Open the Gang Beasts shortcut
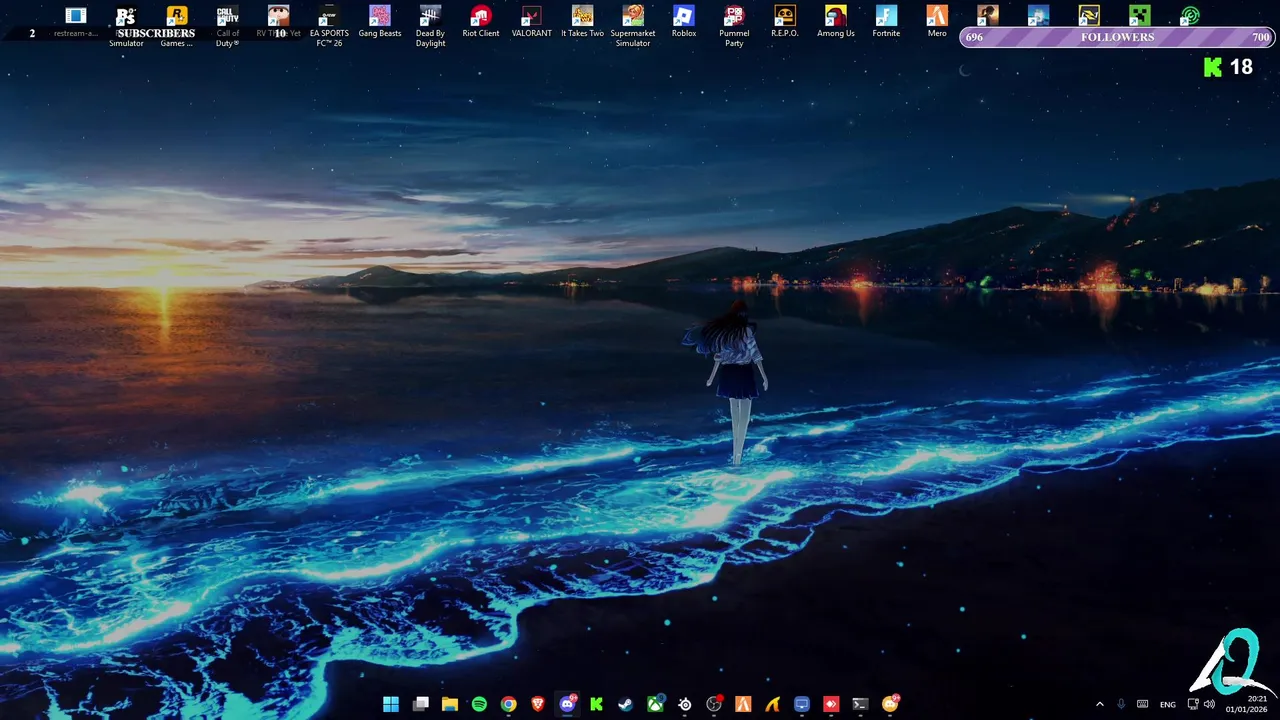Screen dimensions: 1280x720 (380, 22)
